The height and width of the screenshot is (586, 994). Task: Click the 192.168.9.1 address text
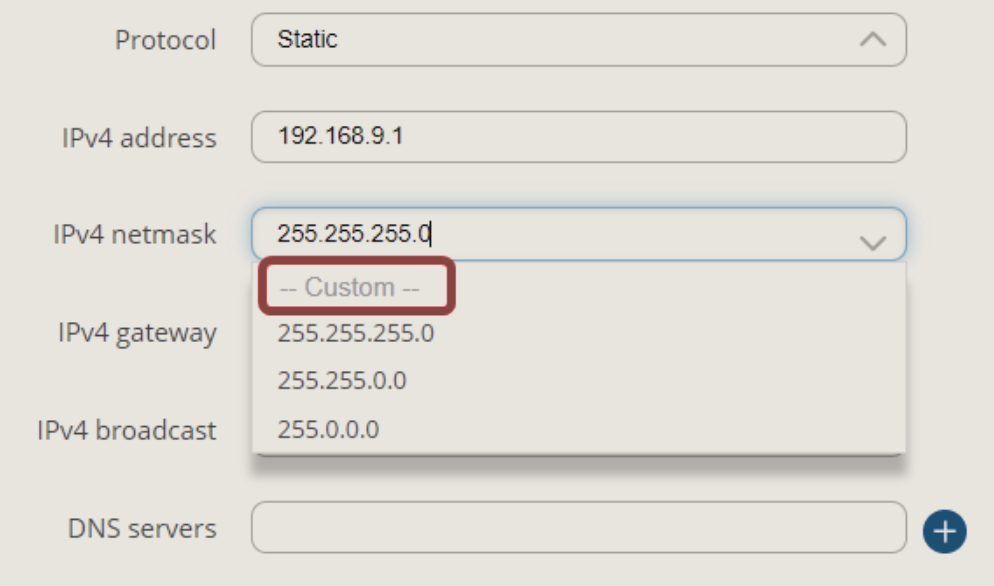(x=340, y=136)
